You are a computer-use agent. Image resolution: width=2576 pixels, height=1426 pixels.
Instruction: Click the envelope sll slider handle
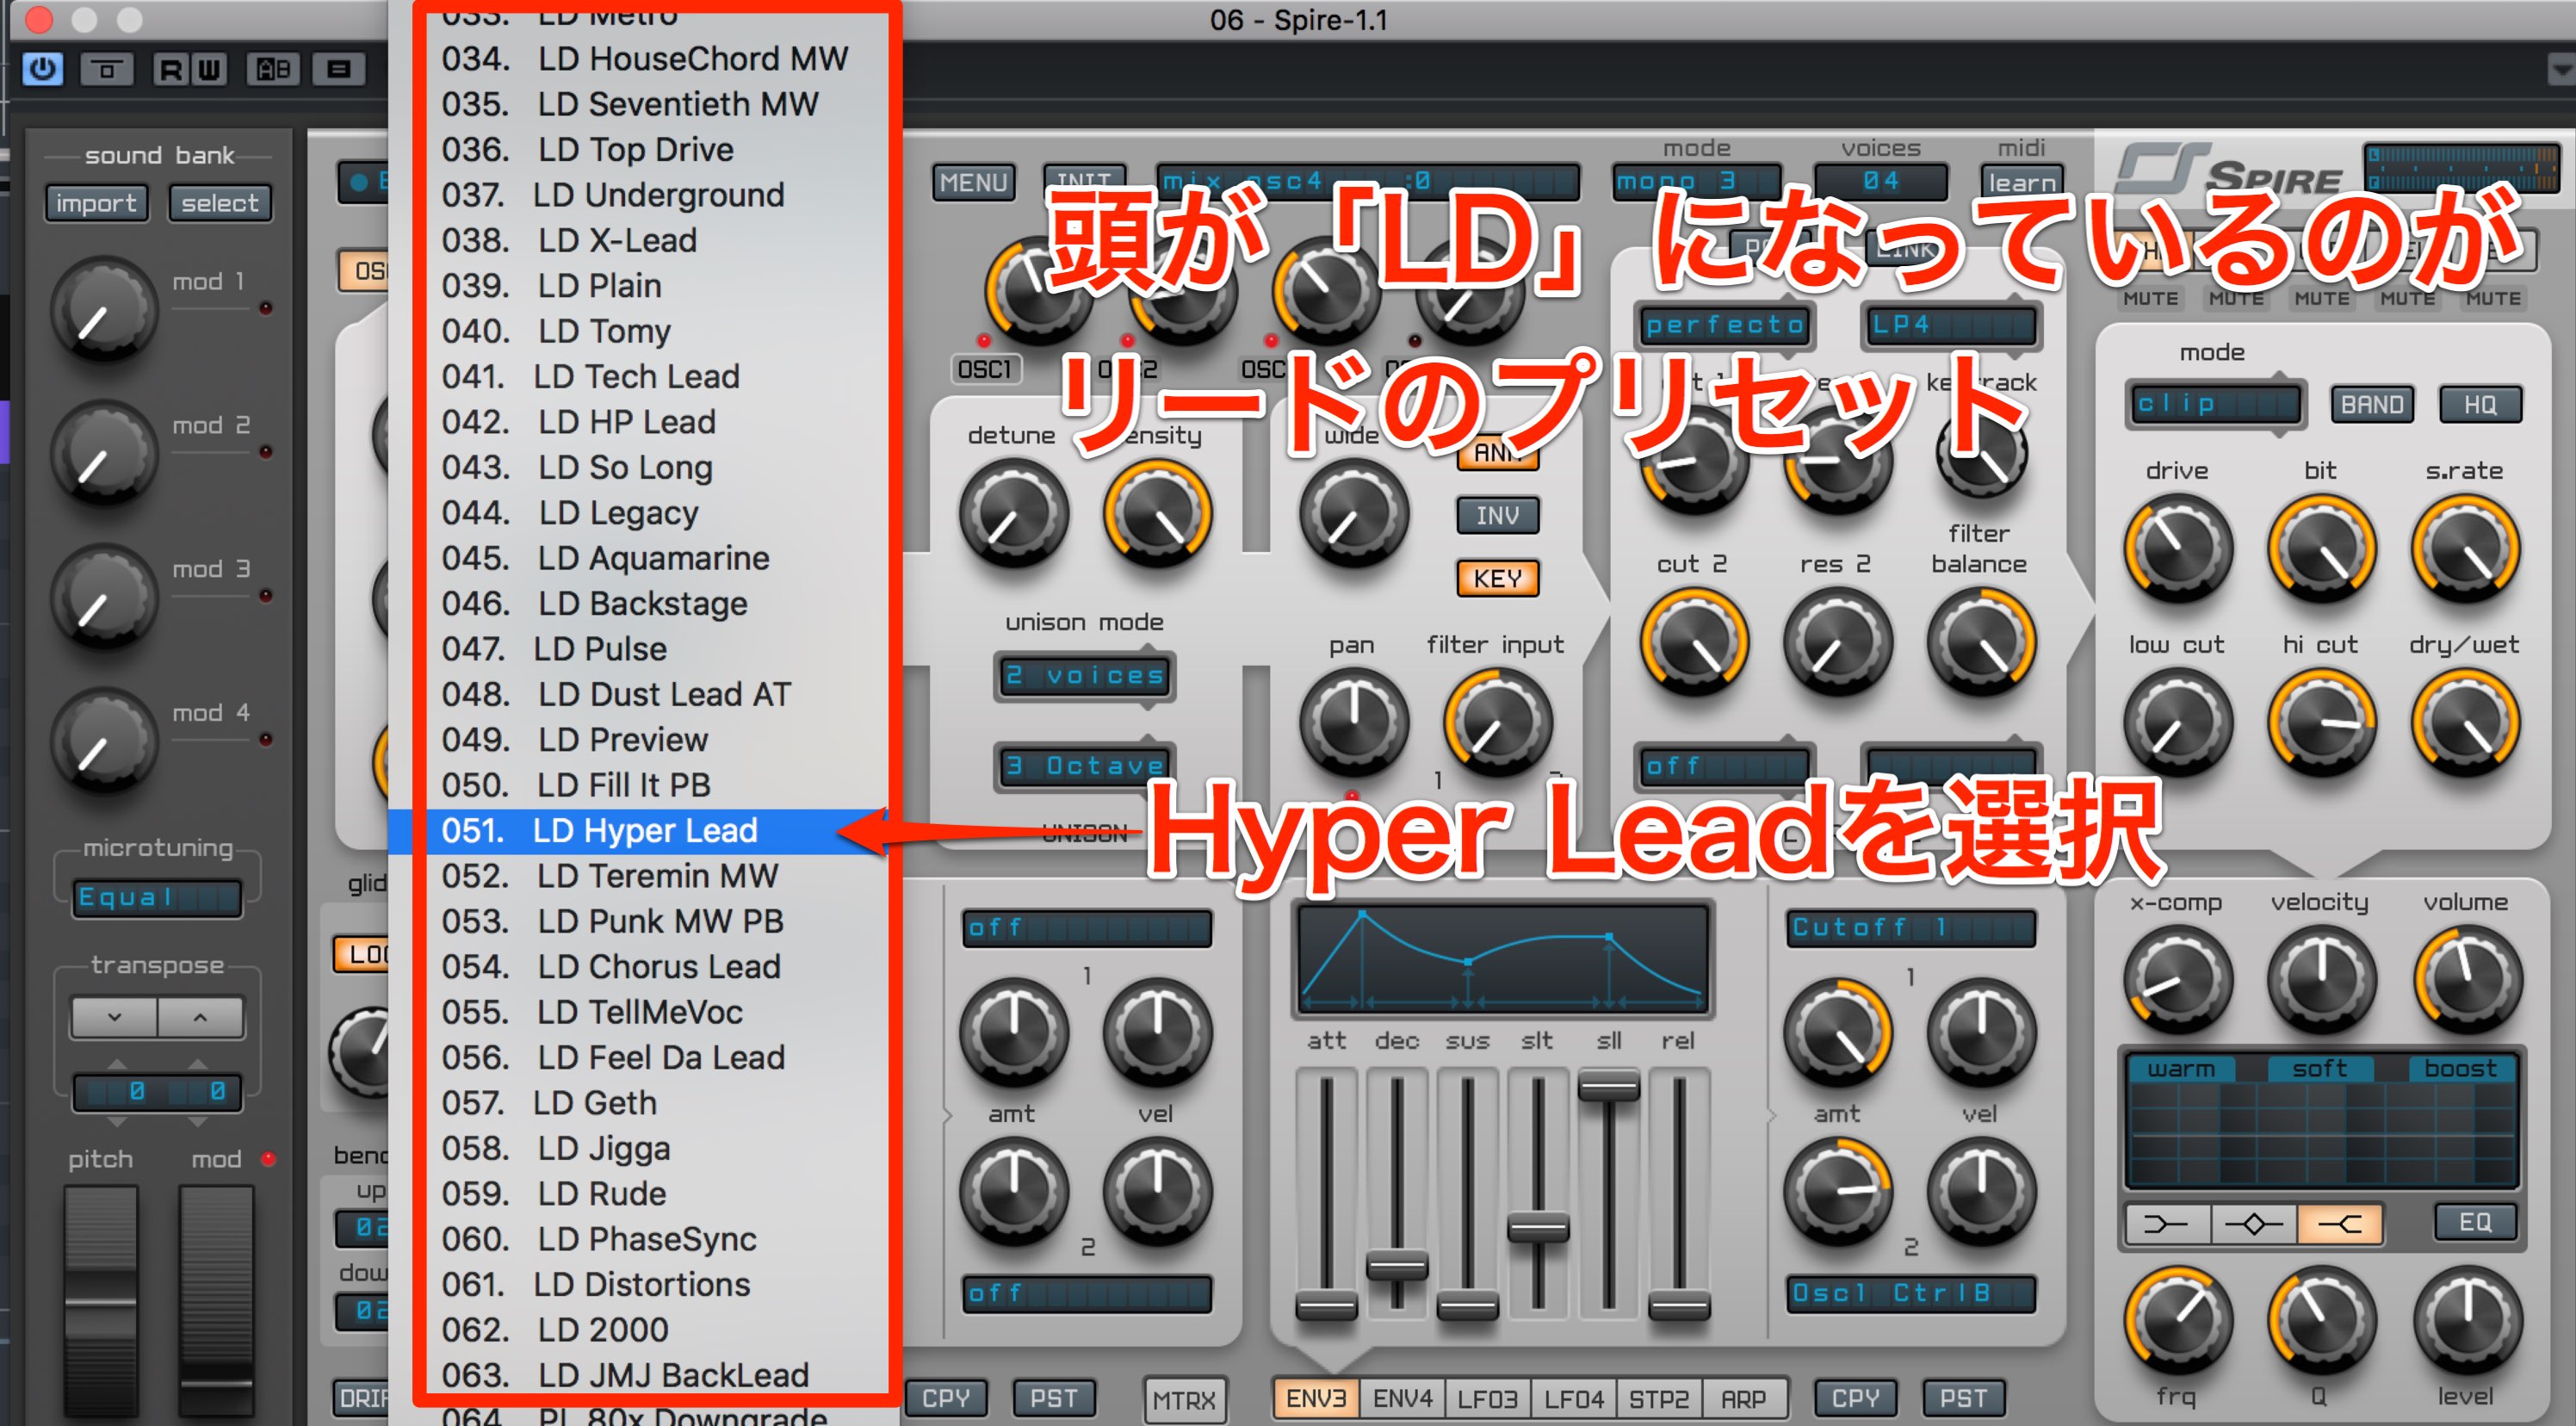coord(1608,1086)
